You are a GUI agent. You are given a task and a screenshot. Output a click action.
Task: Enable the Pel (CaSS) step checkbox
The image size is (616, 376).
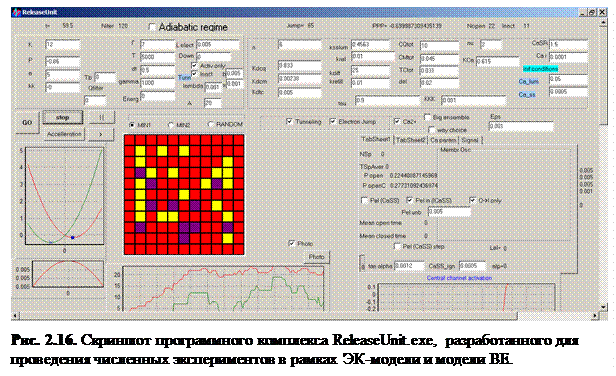(x=397, y=246)
